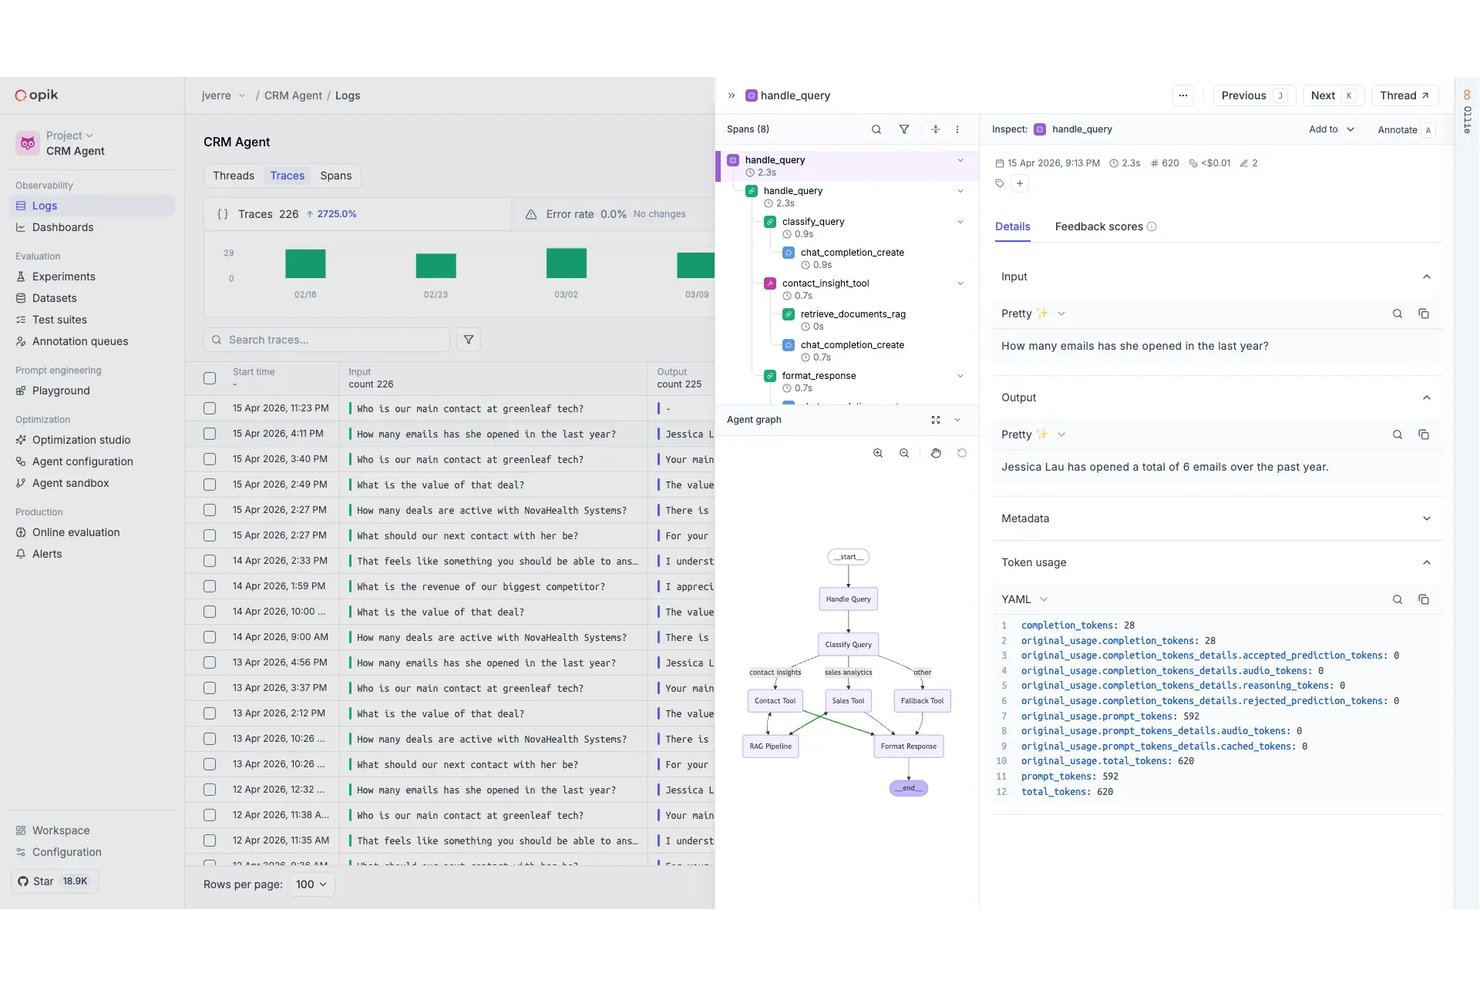1480x987 pixels.
Task: Open the trace actions ellipsis menu
Action: pyautogui.click(x=1183, y=96)
